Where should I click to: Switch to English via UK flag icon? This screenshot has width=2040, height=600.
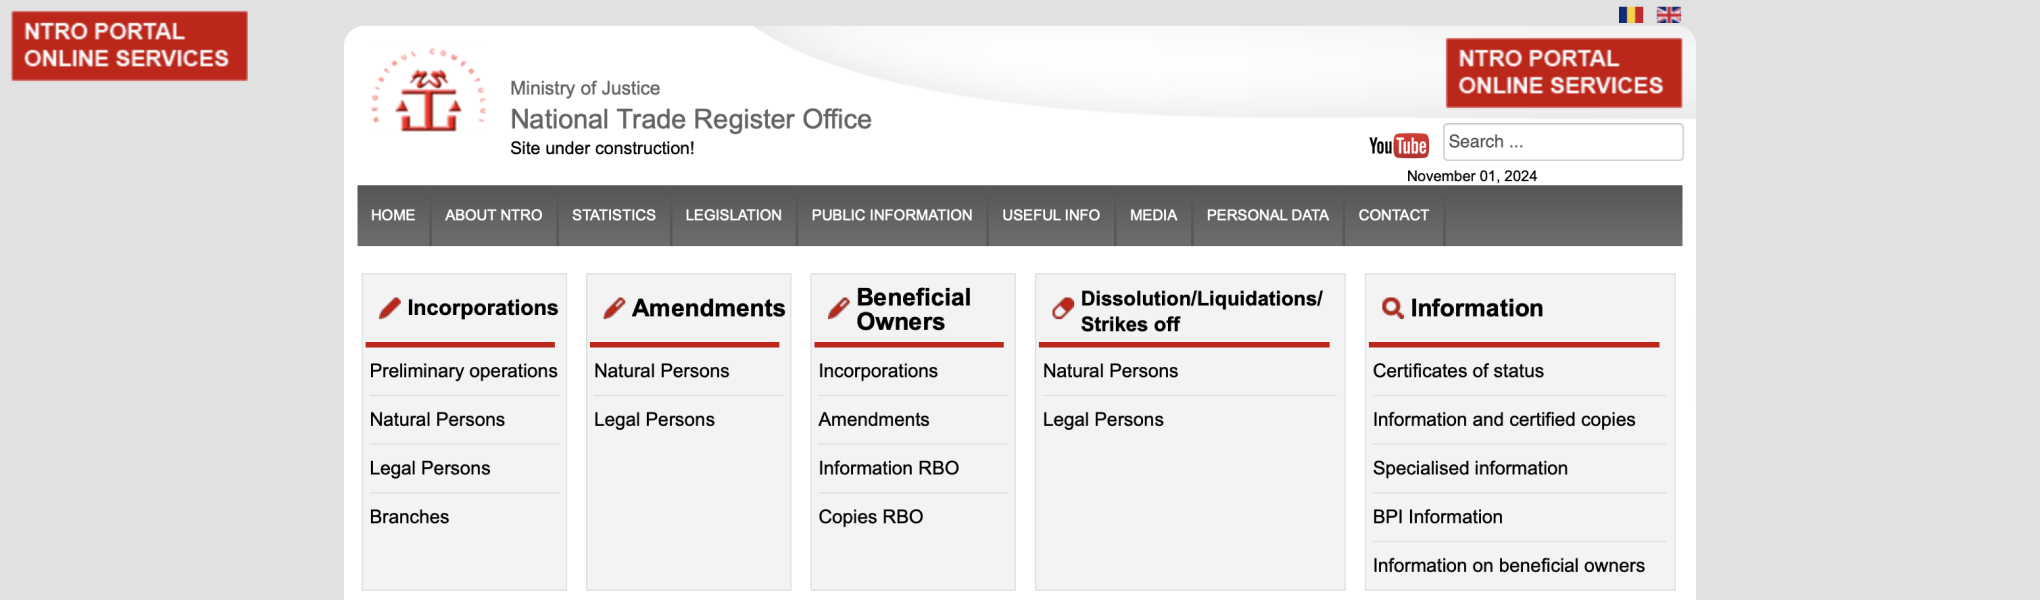tap(1669, 15)
